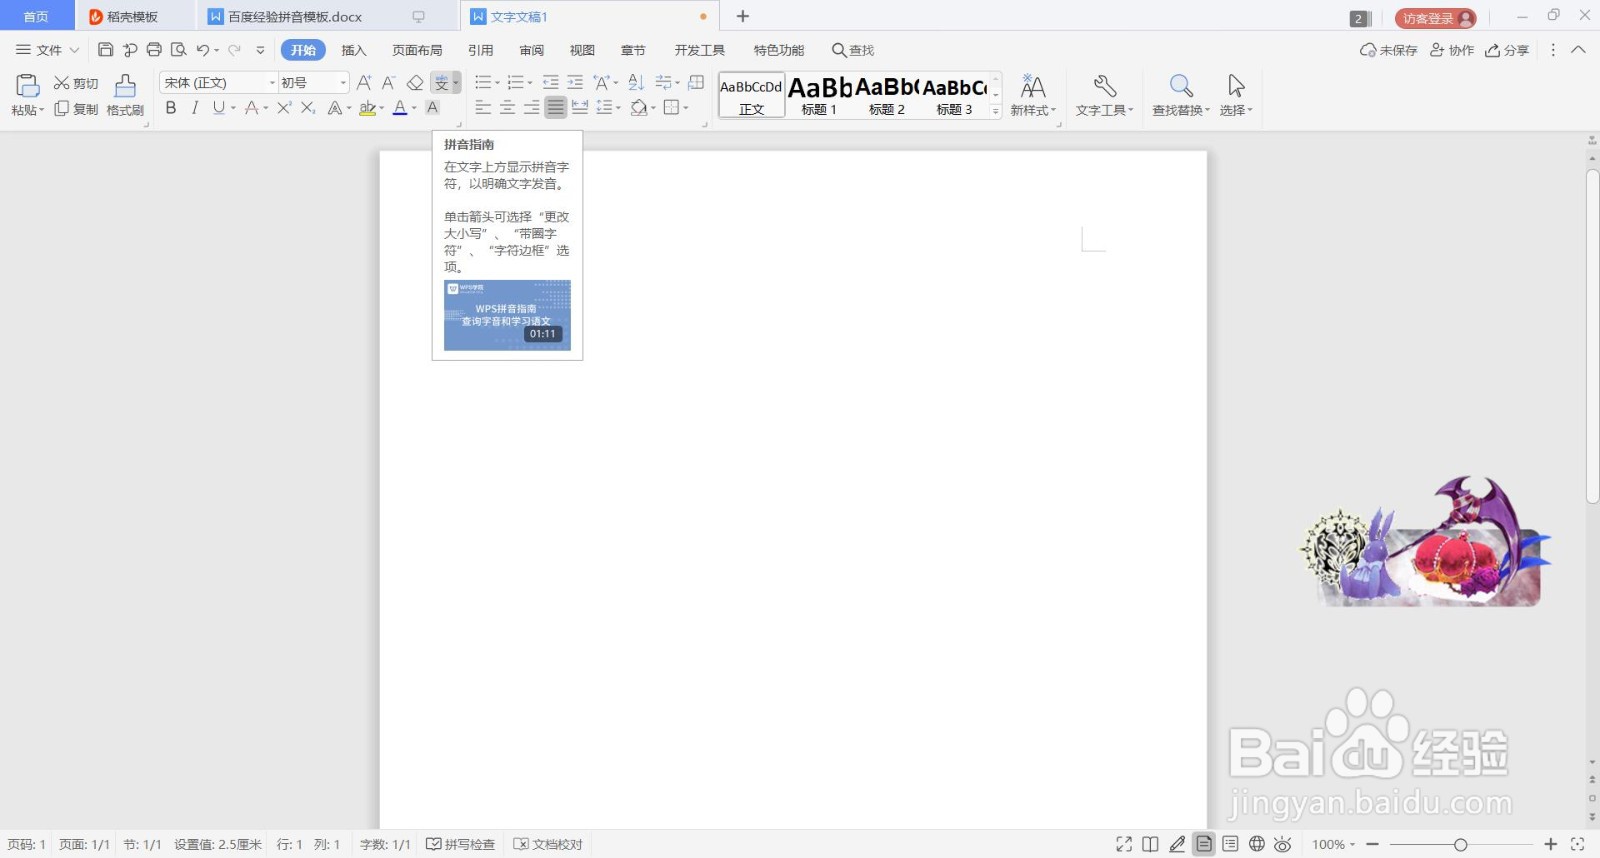
Task: Open the font size dropdown
Action: pos(343,83)
